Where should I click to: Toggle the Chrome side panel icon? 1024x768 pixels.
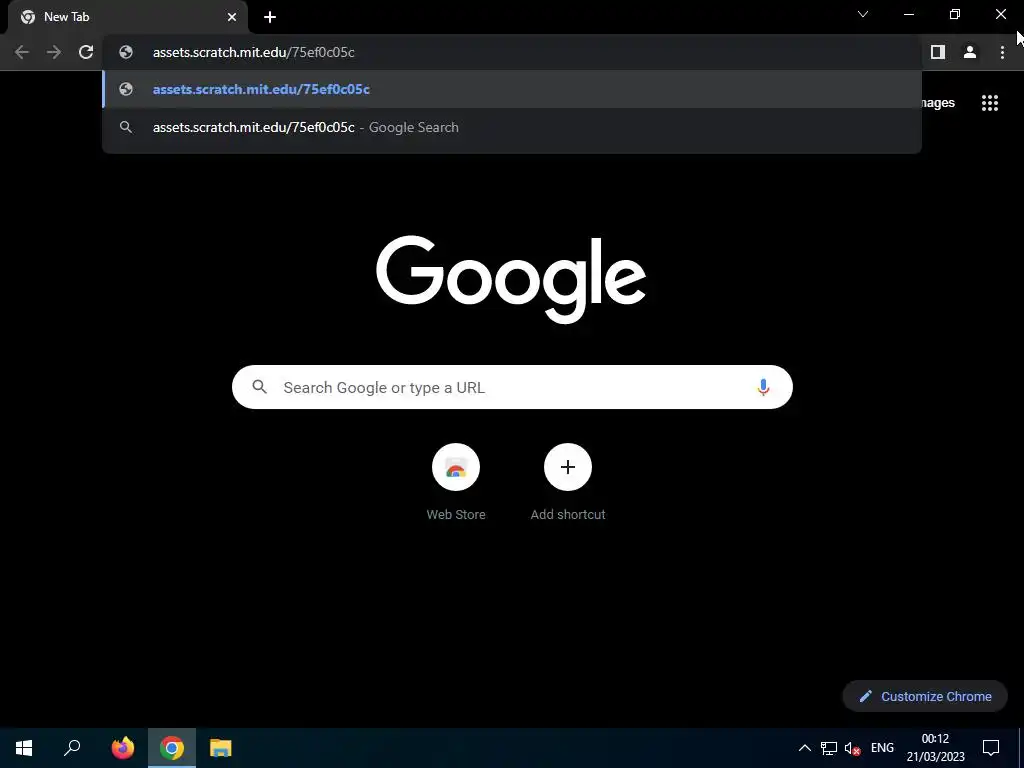pos(938,52)
